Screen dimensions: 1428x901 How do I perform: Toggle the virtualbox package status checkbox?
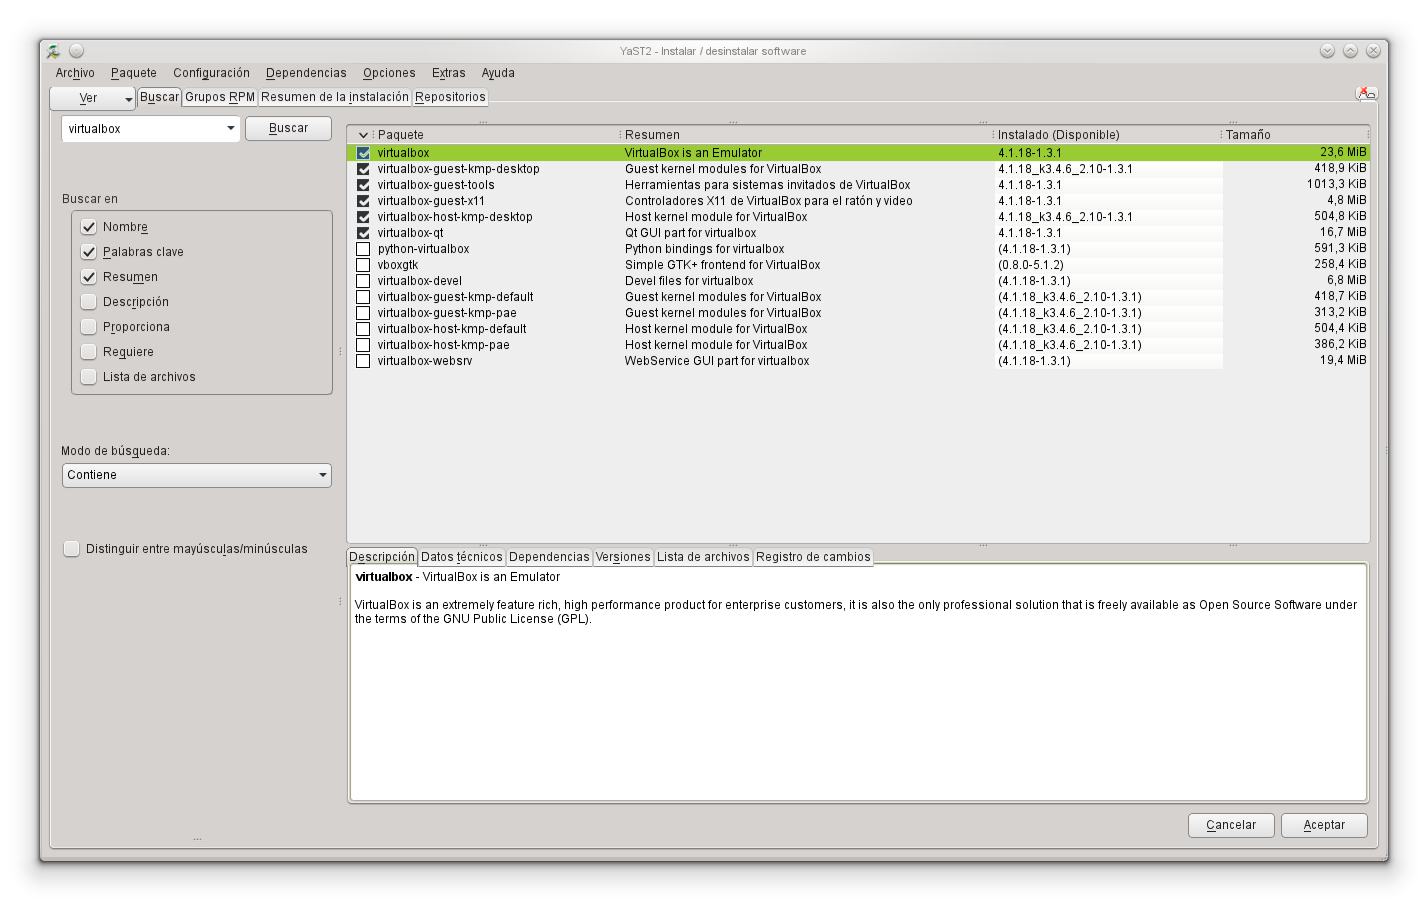pos(363,153)
